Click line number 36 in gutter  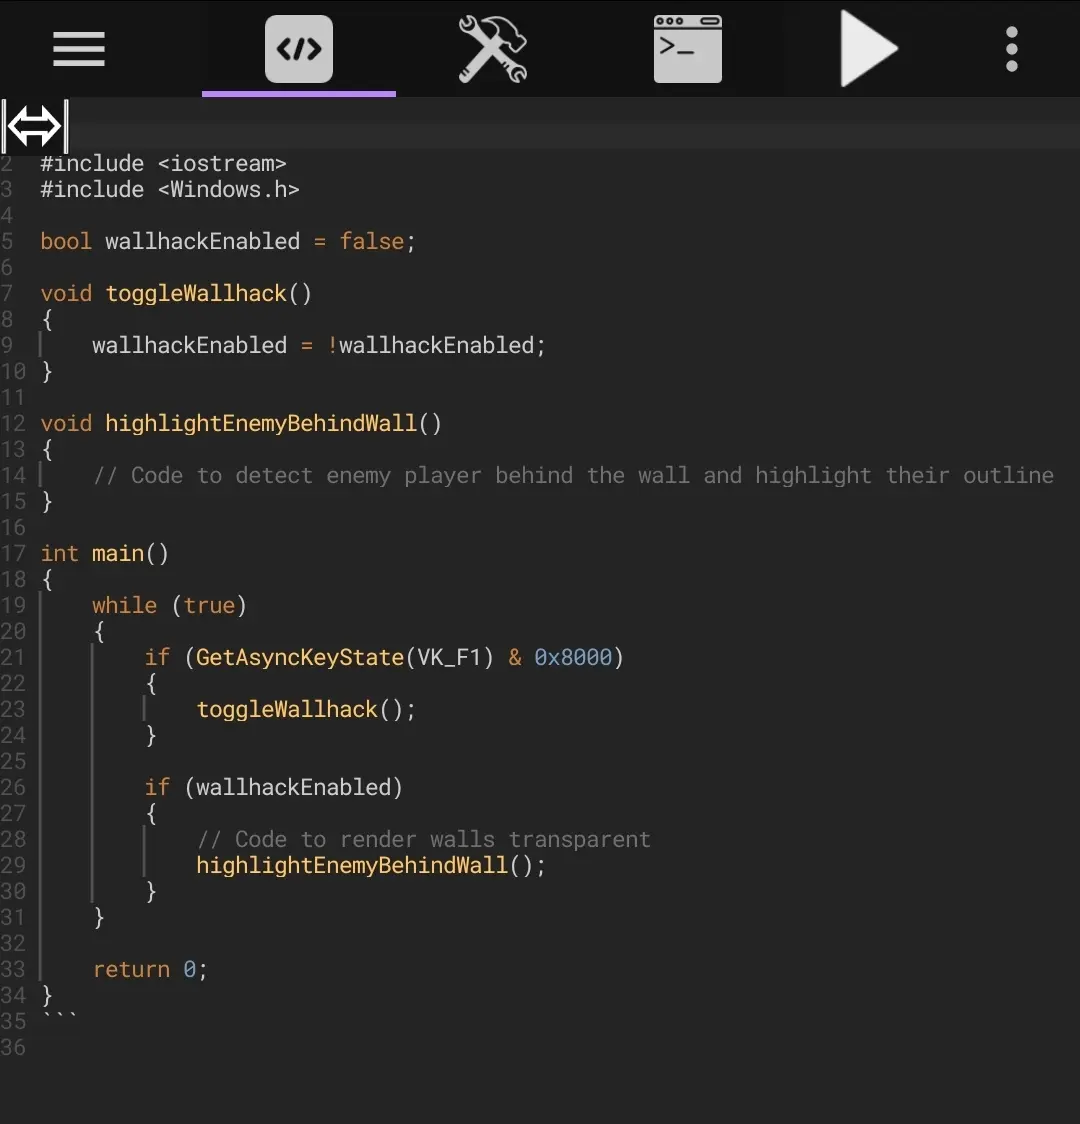tap(13, 1047)
